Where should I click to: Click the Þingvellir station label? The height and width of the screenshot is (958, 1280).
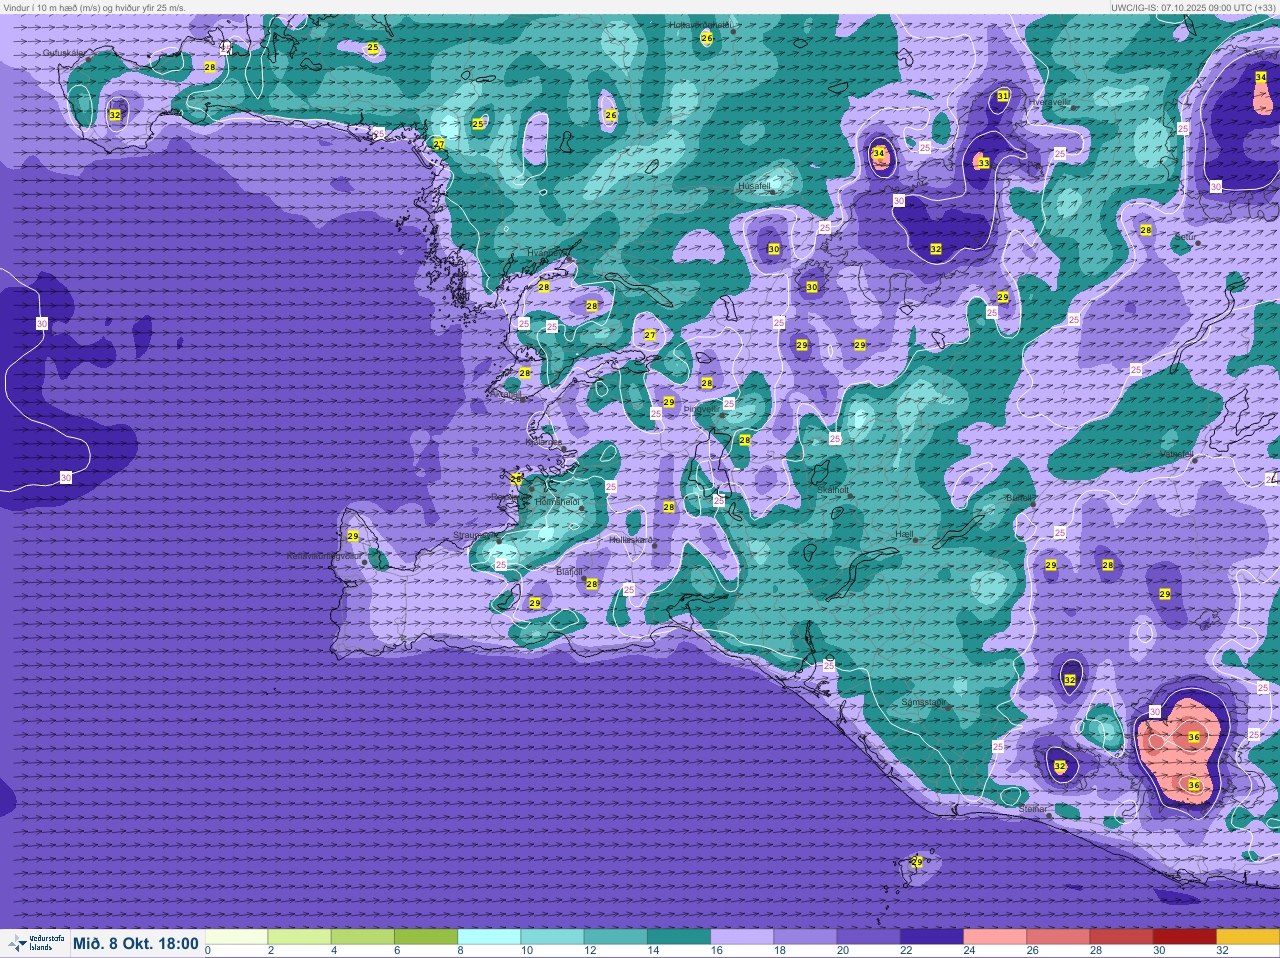tap(700, 409)
